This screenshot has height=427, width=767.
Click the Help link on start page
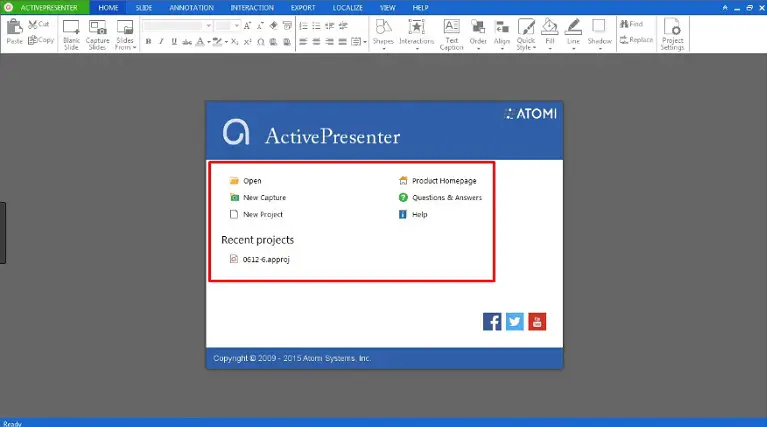coord(413,214)
